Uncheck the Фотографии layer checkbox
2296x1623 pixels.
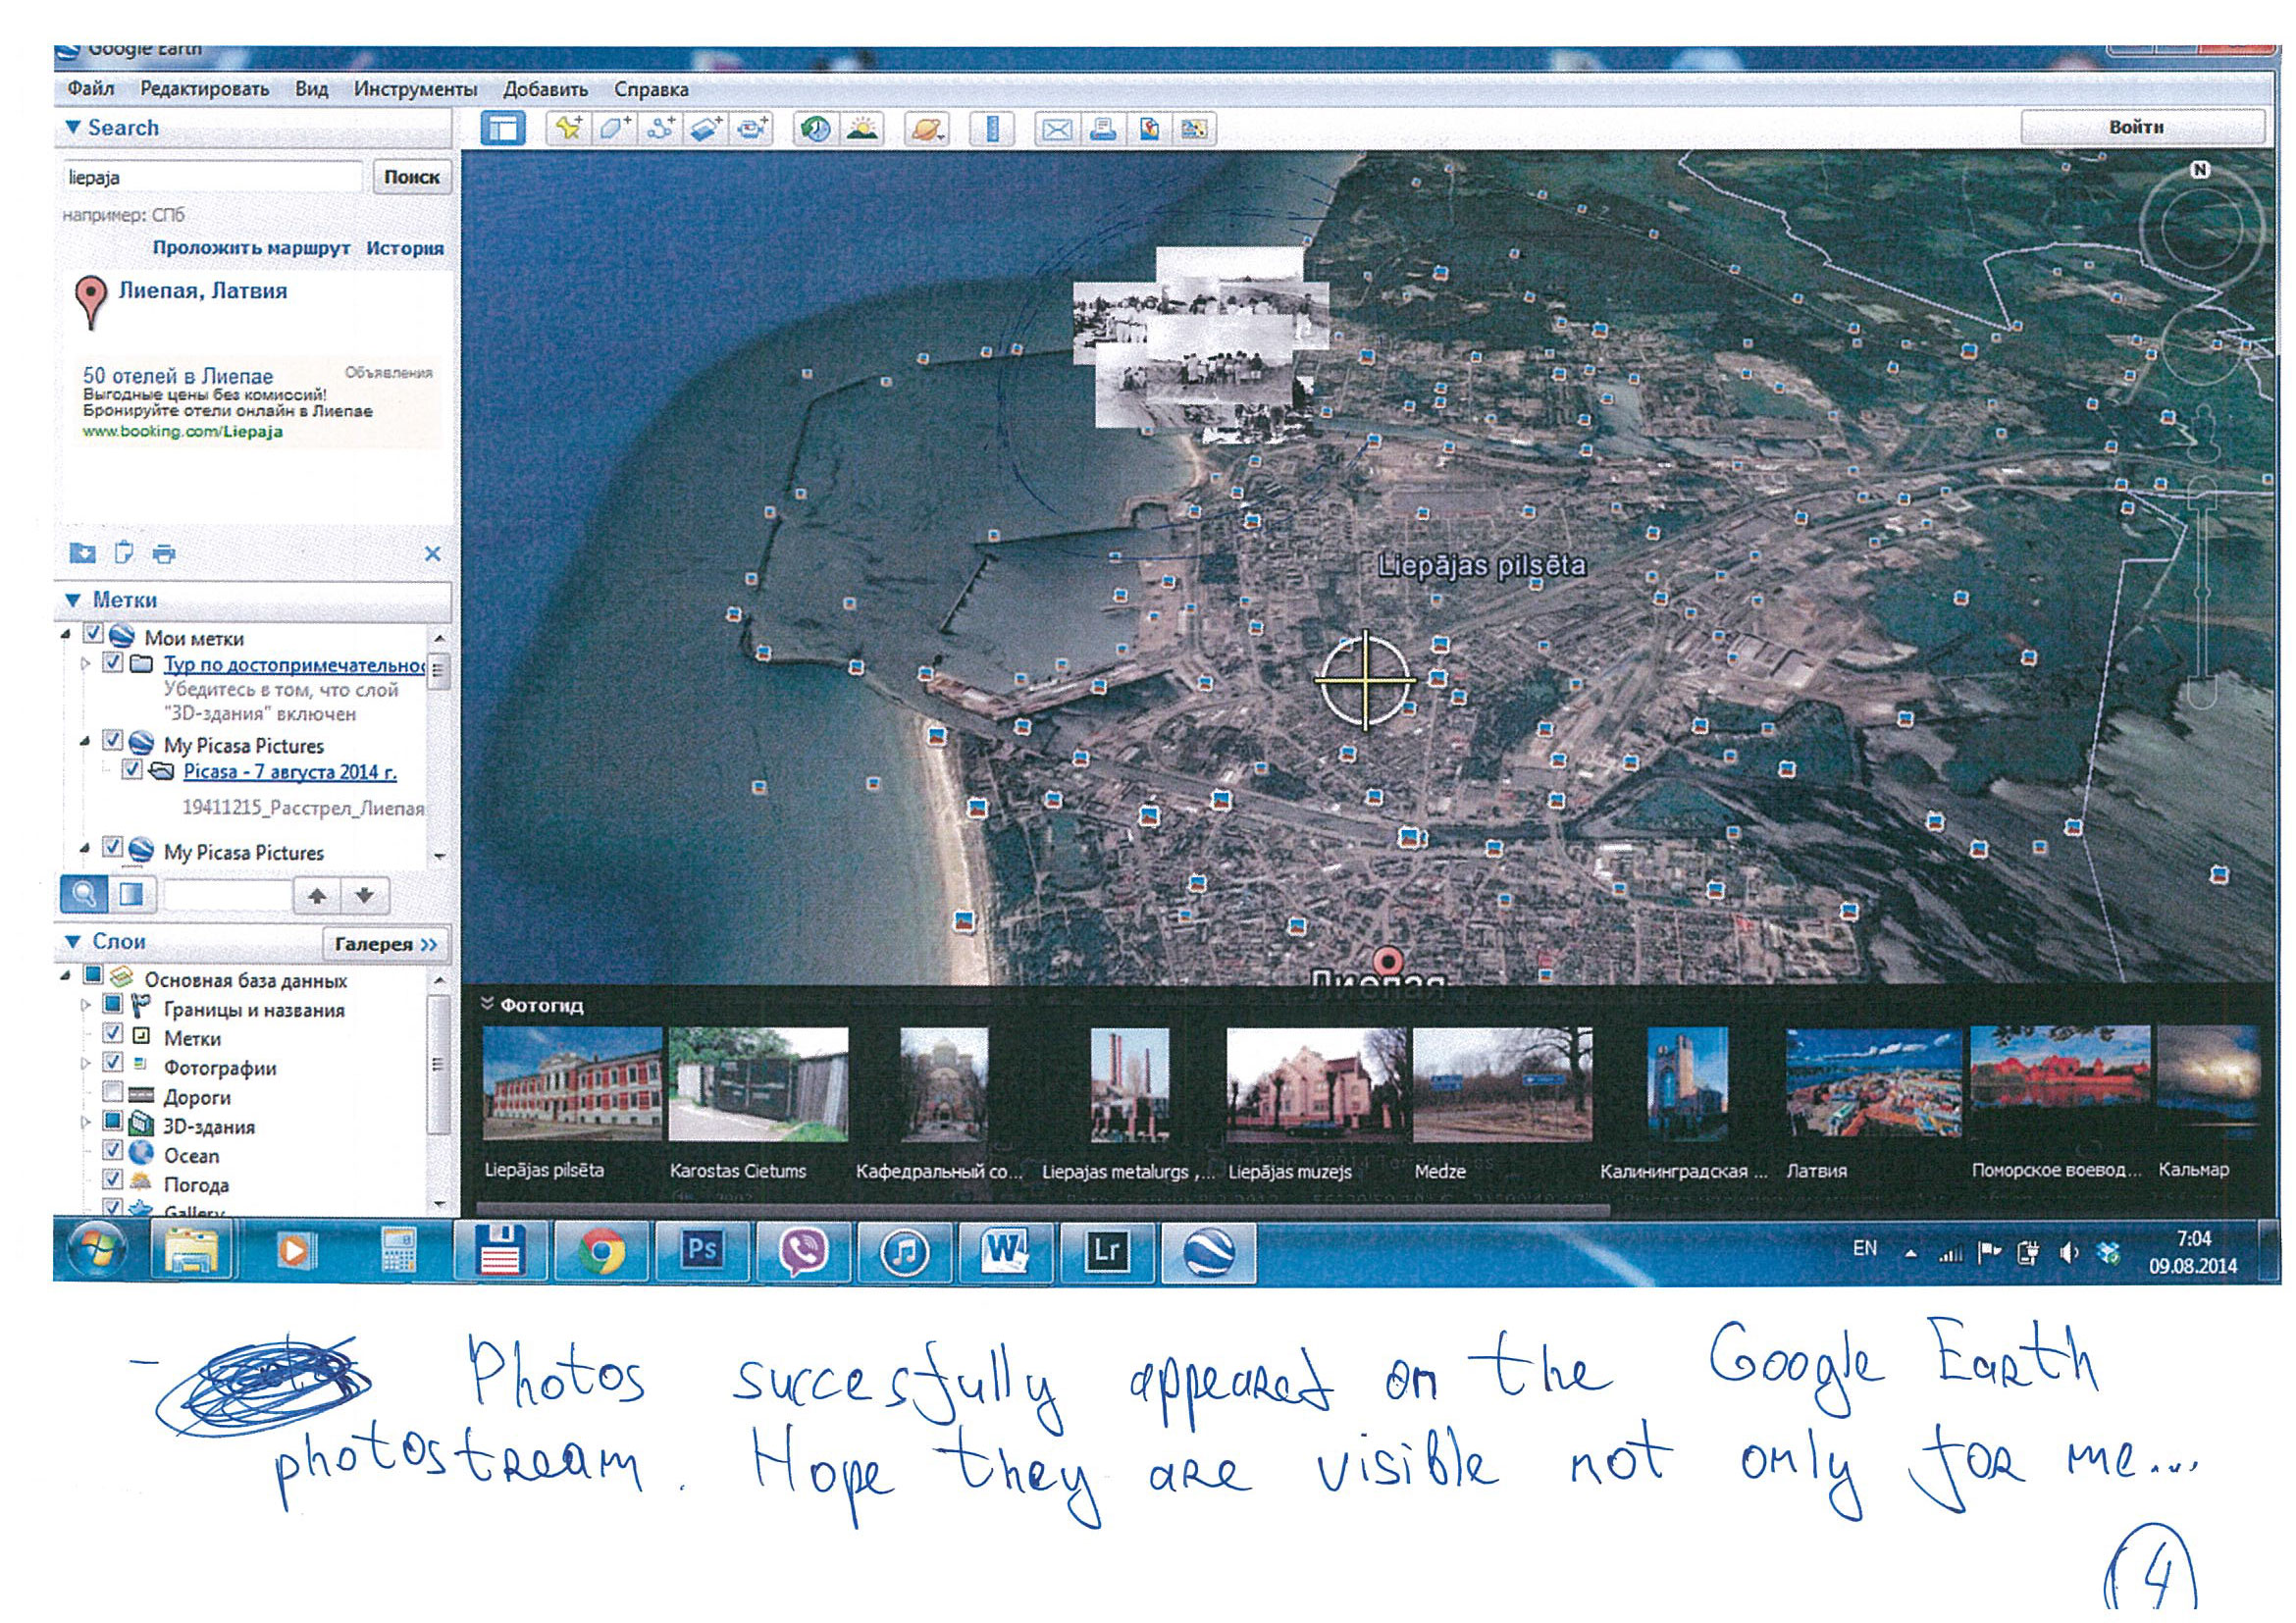113,1062
